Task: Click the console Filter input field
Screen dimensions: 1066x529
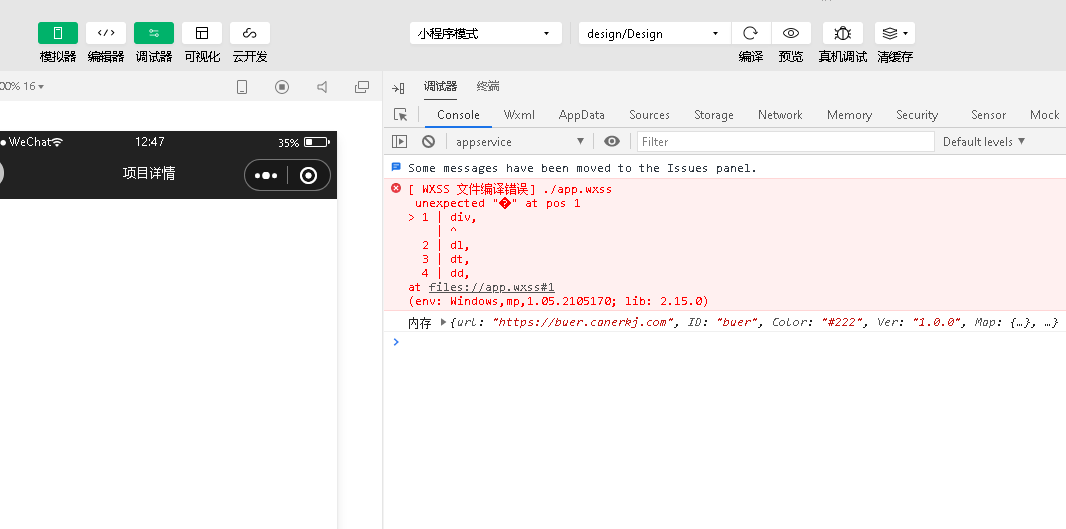Action: click(x=785, y=141)
